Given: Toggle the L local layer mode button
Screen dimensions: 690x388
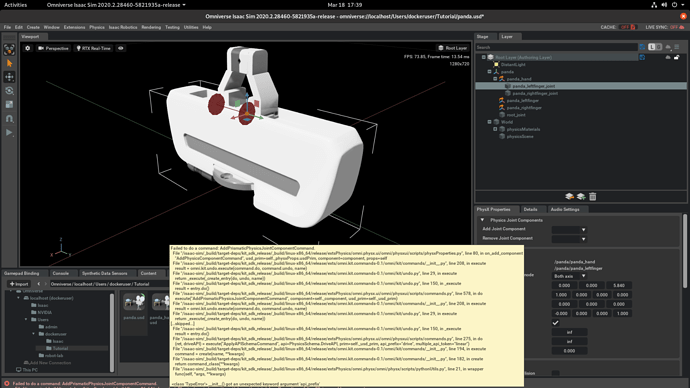Looking at the screenshot, I should coord(652,47).
